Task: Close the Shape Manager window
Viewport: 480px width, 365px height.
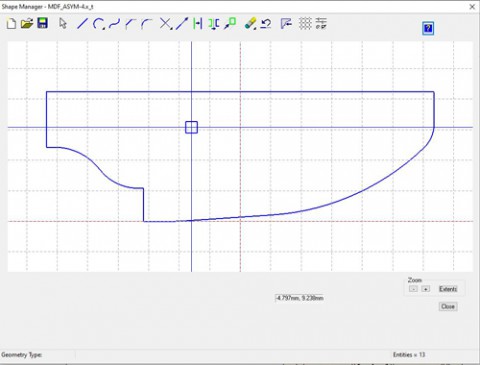Action: tap(472, 7)
